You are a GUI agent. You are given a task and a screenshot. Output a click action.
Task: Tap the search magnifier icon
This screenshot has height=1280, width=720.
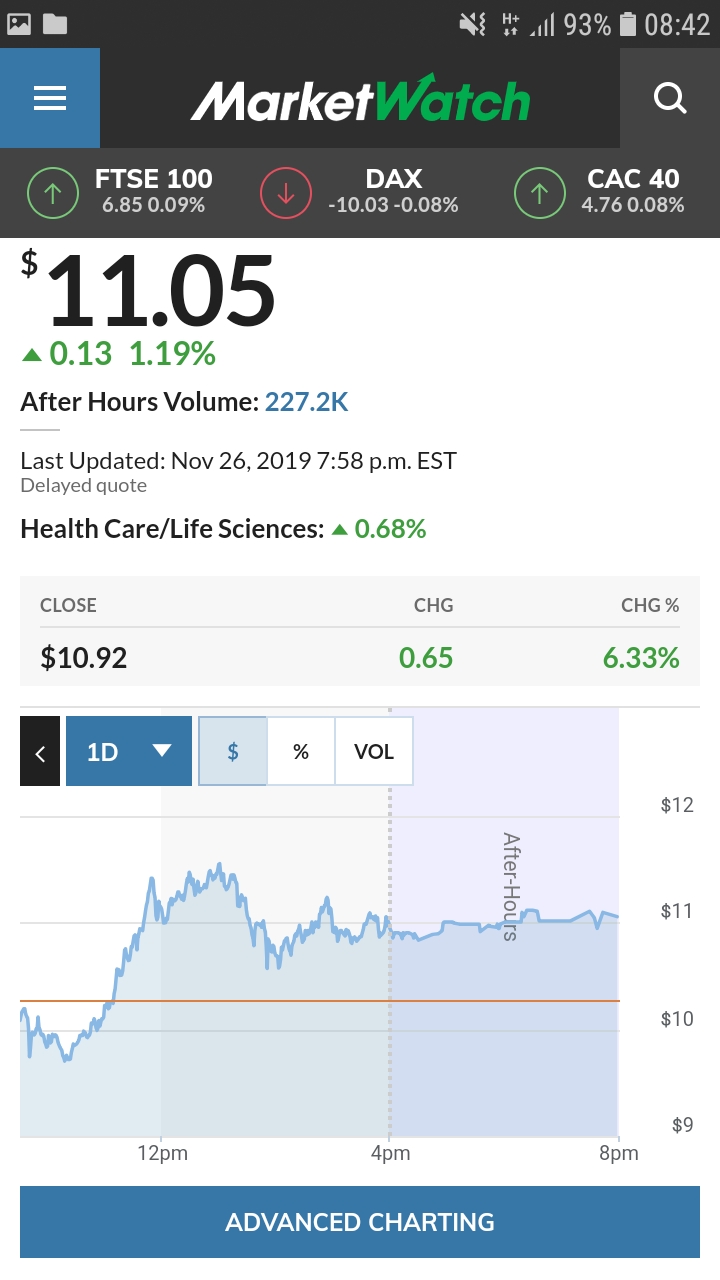(x=669, y=98)
